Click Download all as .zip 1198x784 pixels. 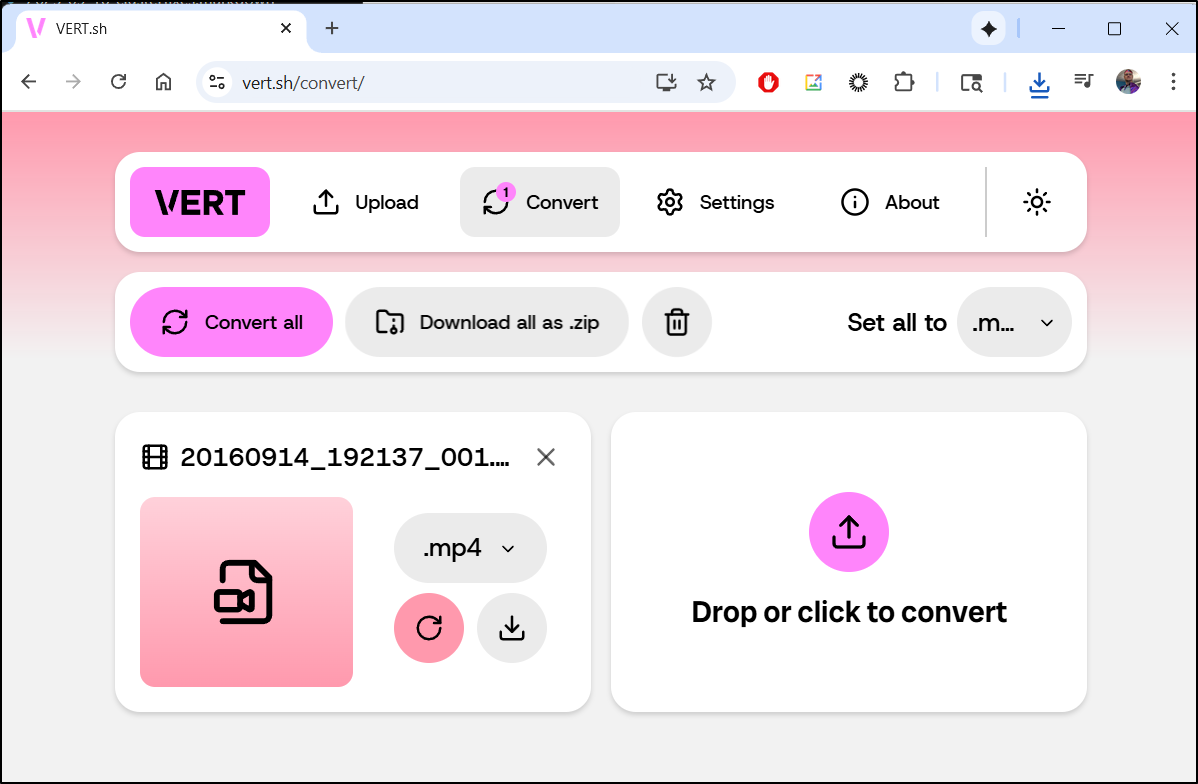click(487, 322)
